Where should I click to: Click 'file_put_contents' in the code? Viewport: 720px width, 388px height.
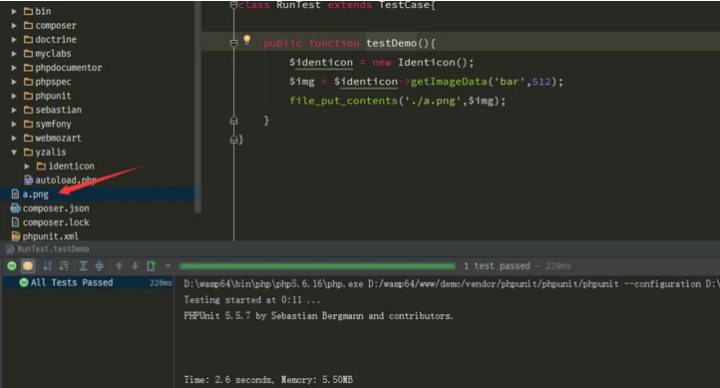343,101
